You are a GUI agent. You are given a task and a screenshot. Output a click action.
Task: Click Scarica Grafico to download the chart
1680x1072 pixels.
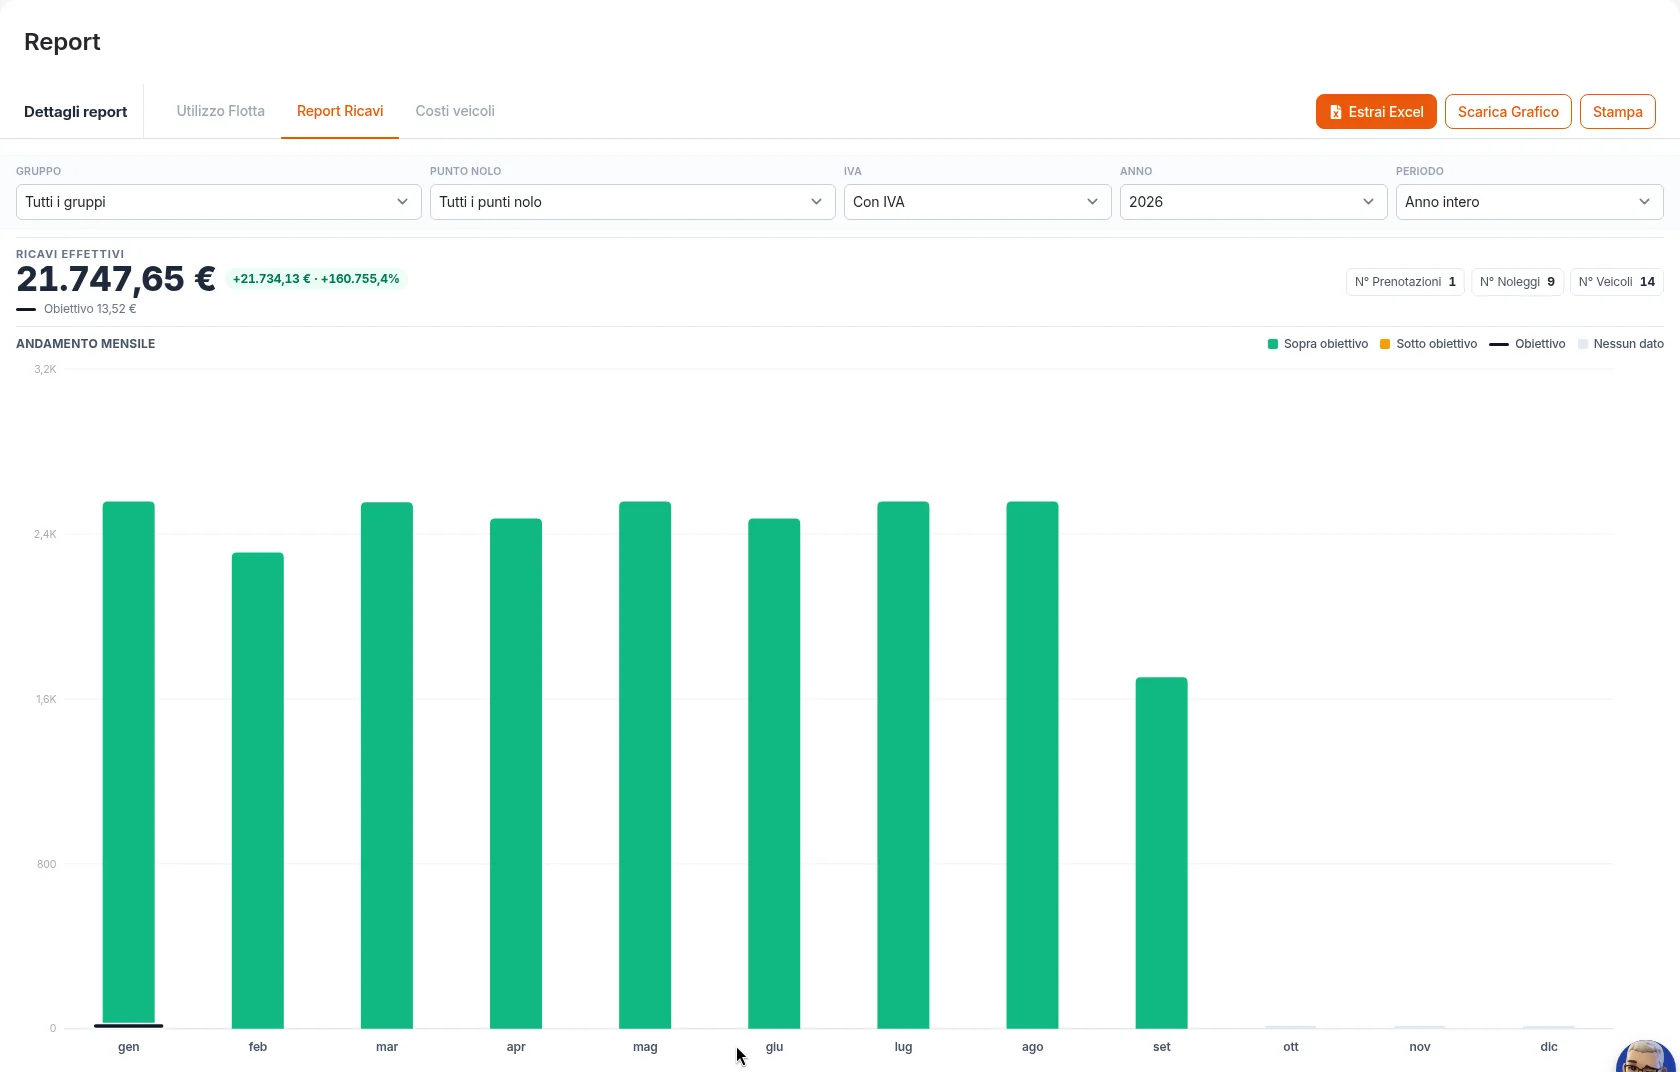(x=1508, y=112)
